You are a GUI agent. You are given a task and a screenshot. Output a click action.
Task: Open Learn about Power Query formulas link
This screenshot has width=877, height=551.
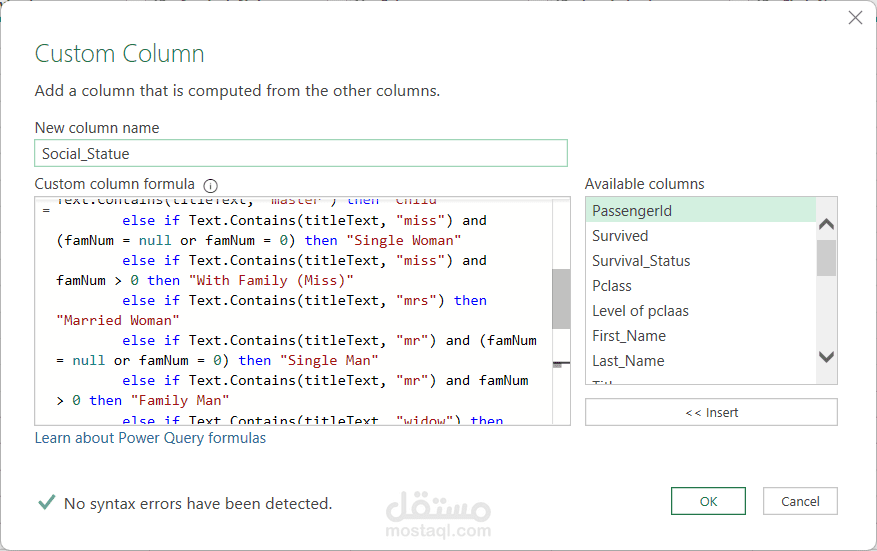(x=150, y=438)
